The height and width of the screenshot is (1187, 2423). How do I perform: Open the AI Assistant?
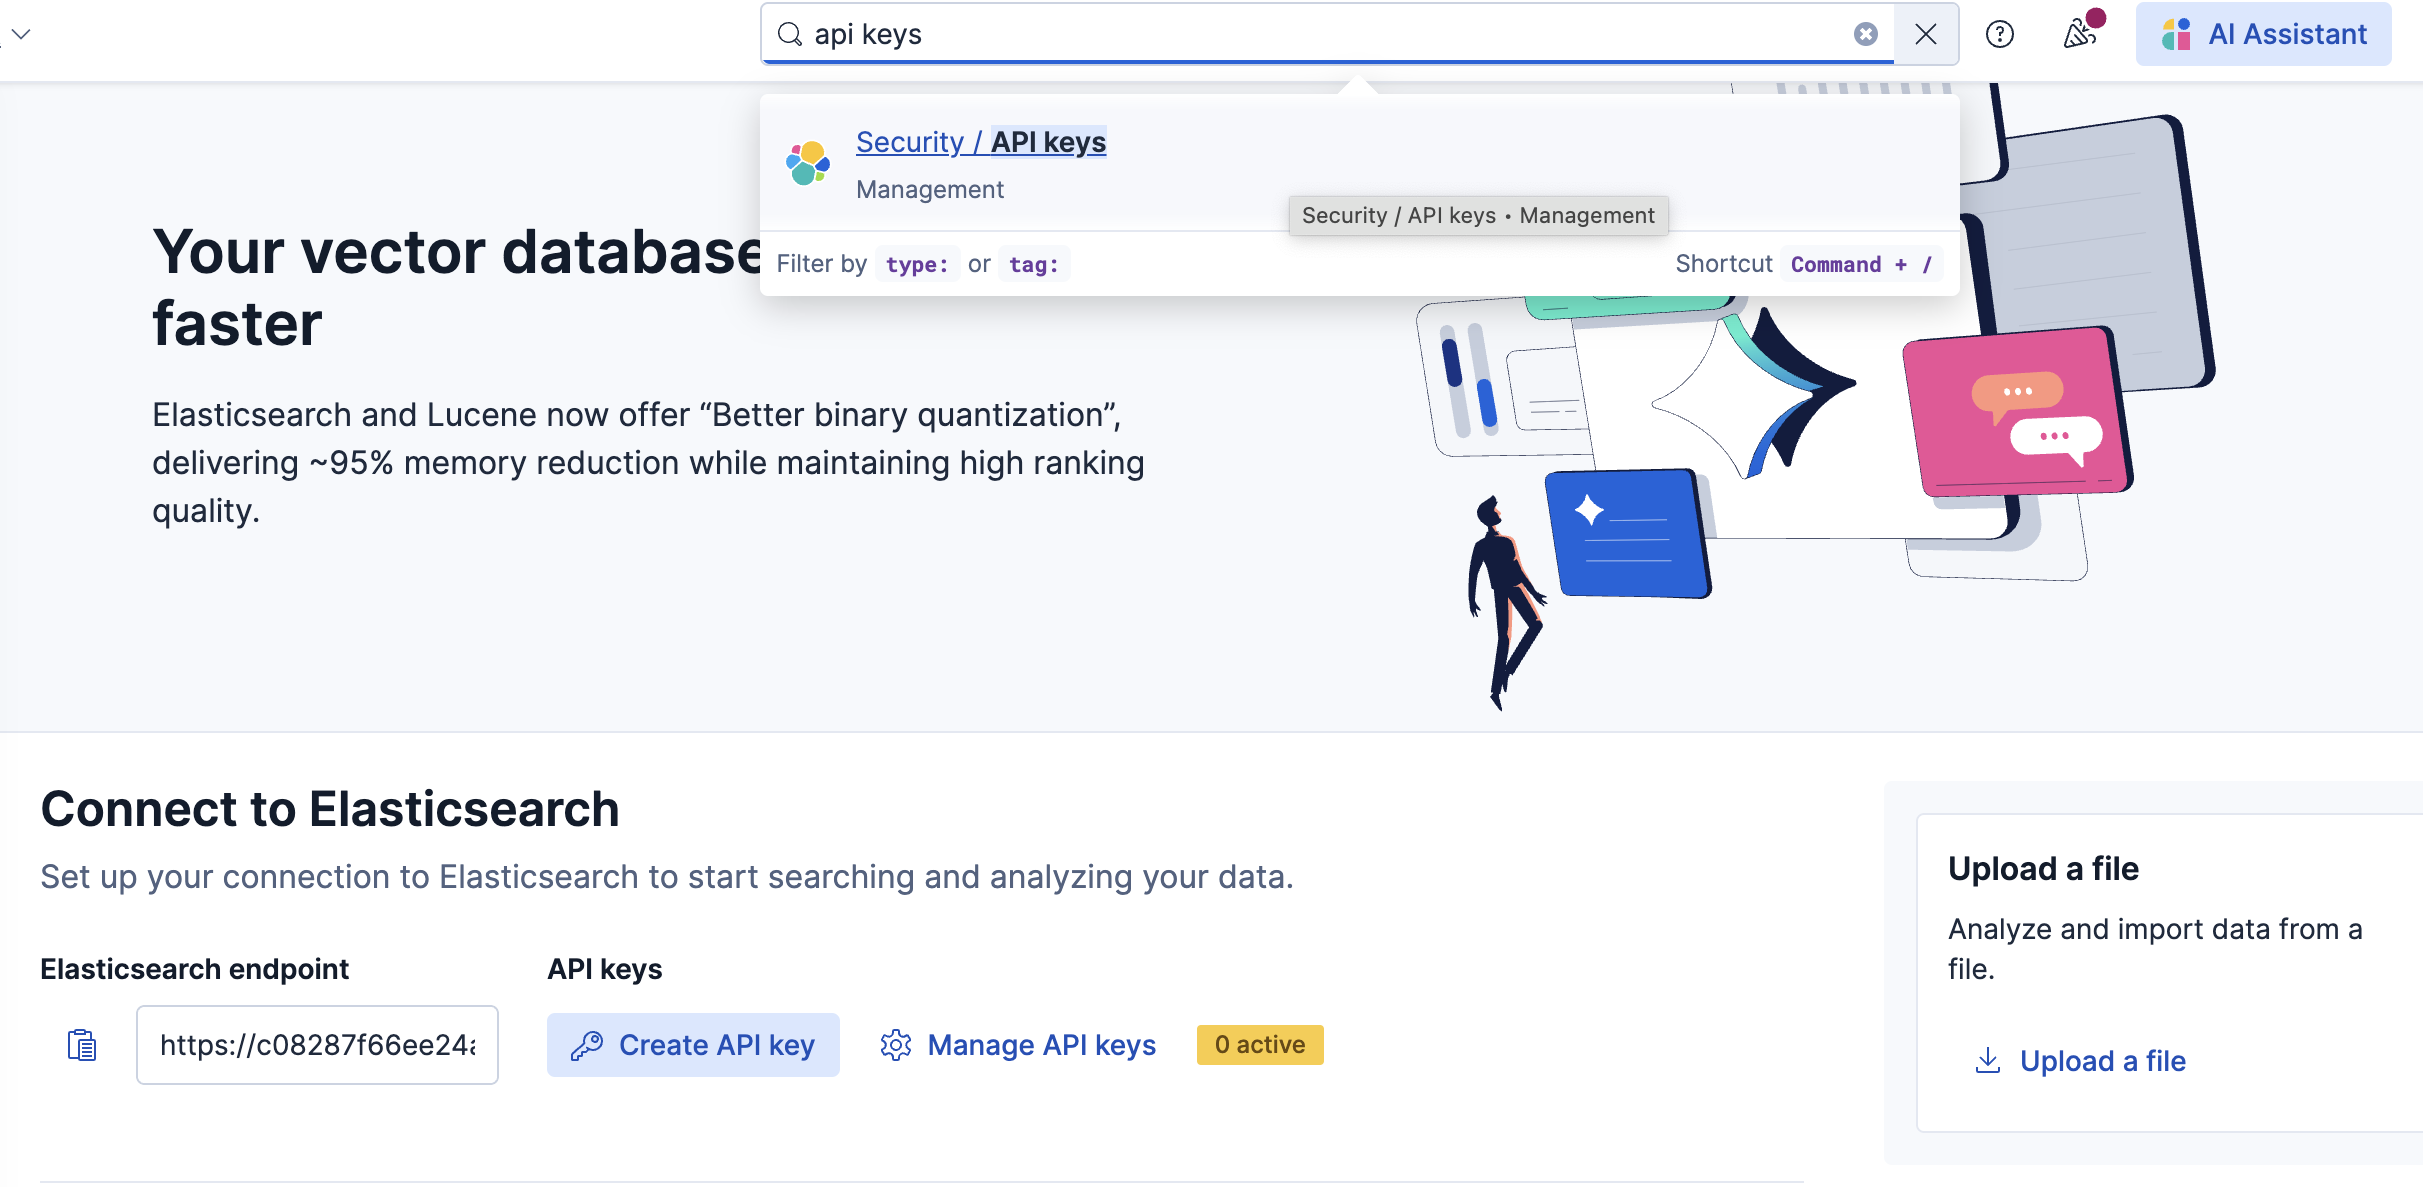(2263, 34)
